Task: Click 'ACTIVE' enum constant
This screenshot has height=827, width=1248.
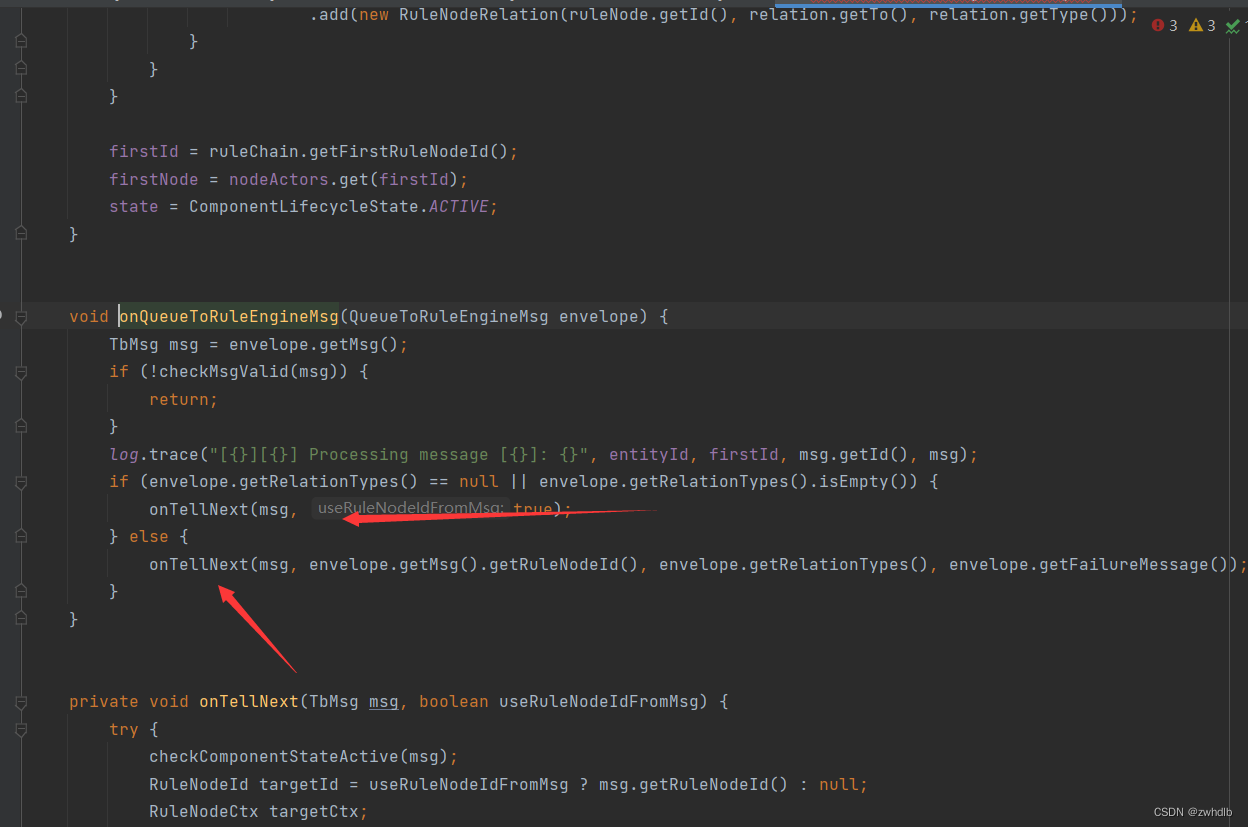Action: coord(459,207)
